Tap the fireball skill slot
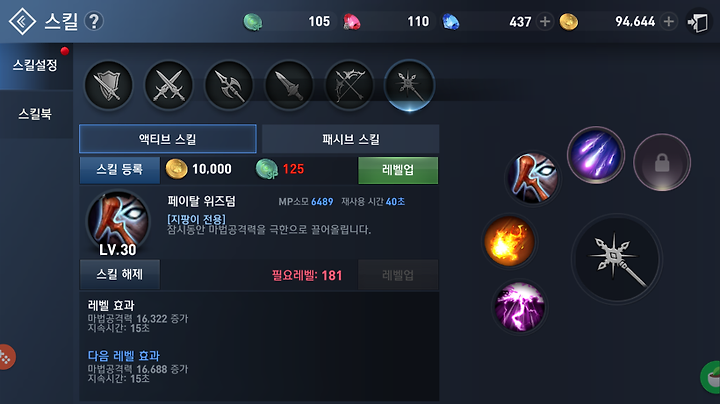Image resolution: width=720 pixels, height=404 pixels. pos(509,241)
